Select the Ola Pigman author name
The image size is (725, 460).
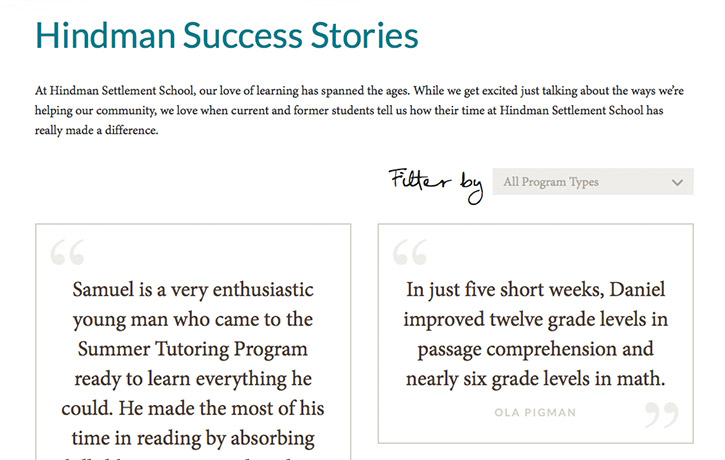(535, 411)
